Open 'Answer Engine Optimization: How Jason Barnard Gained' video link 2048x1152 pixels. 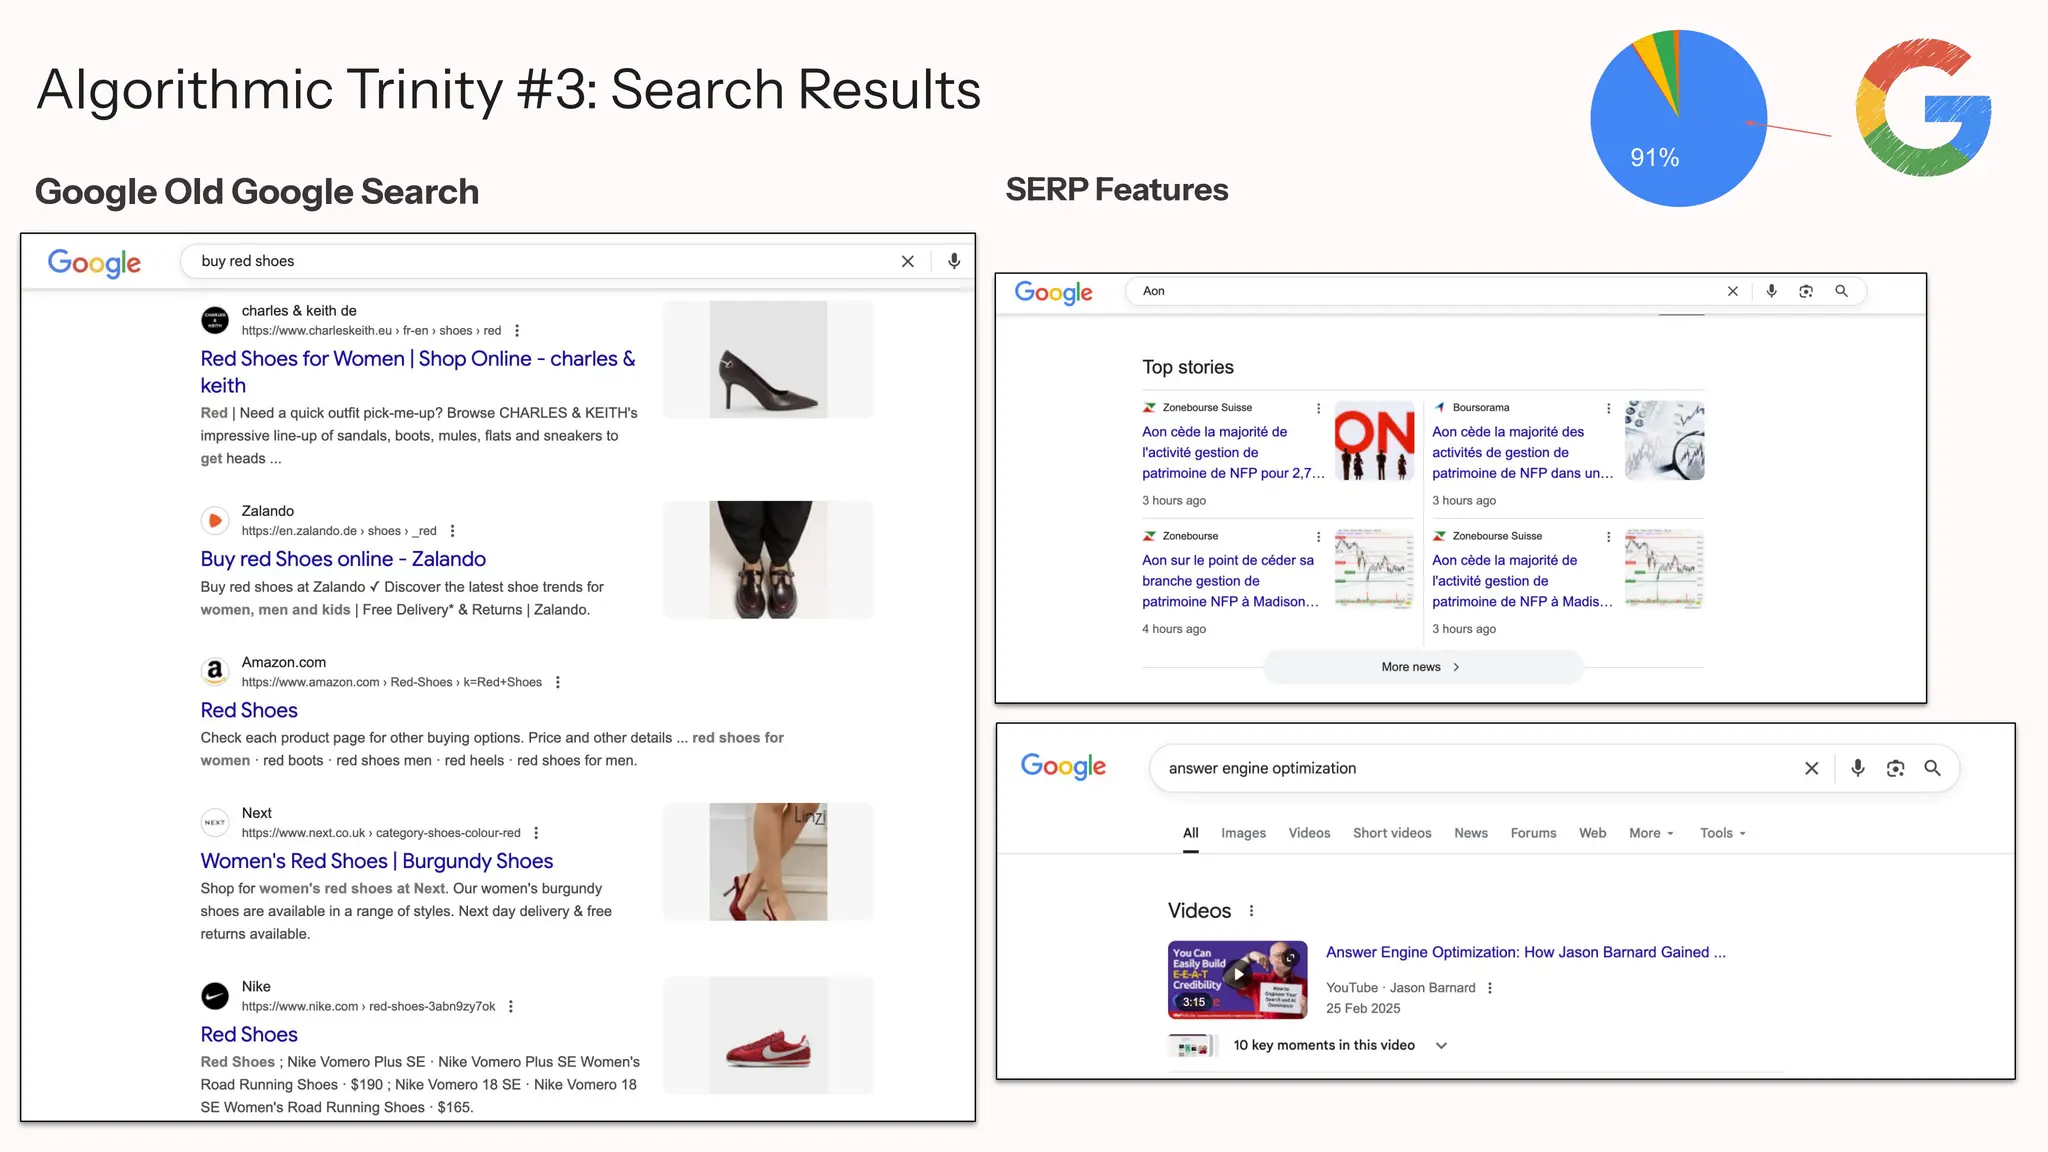coord(1525,952)
